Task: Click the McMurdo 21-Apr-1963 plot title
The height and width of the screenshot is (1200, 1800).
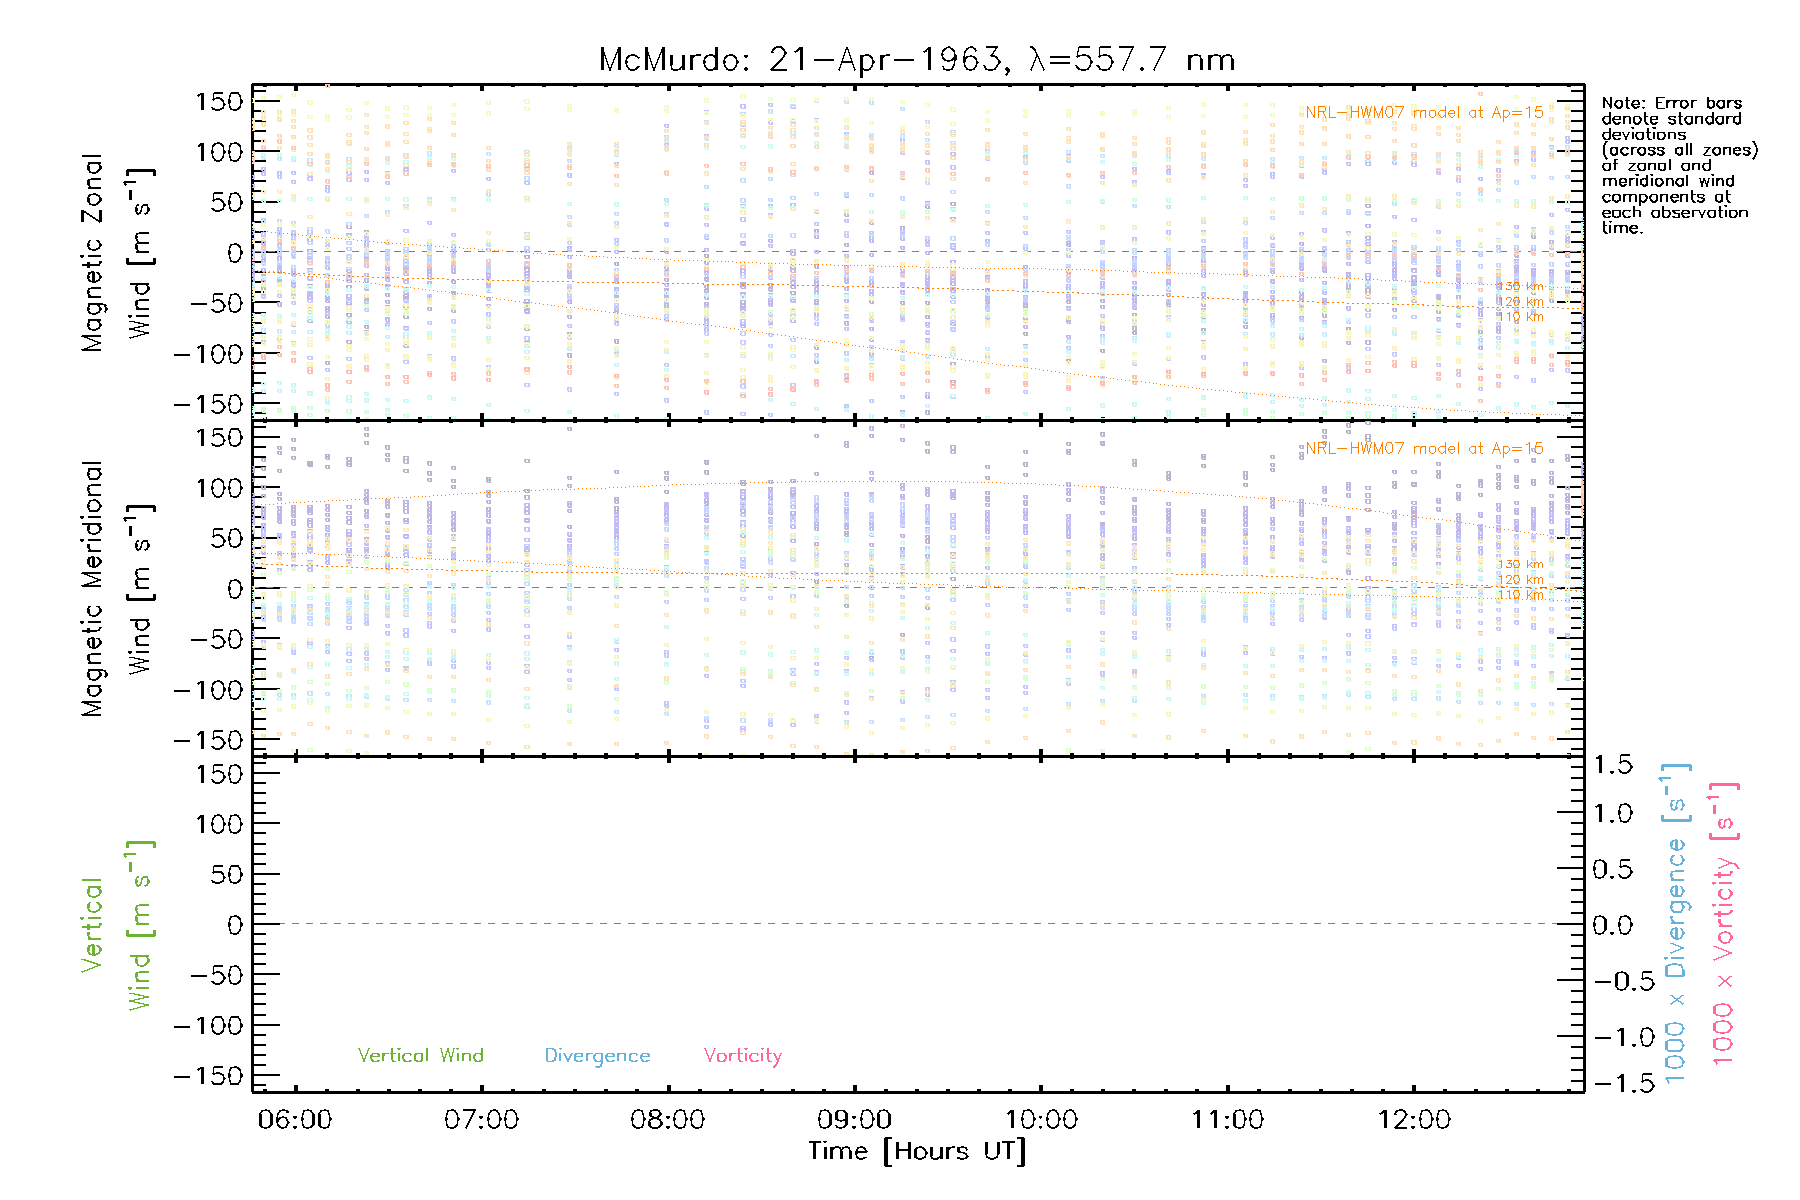Action: pyautogui.click(x=917, y=60)
